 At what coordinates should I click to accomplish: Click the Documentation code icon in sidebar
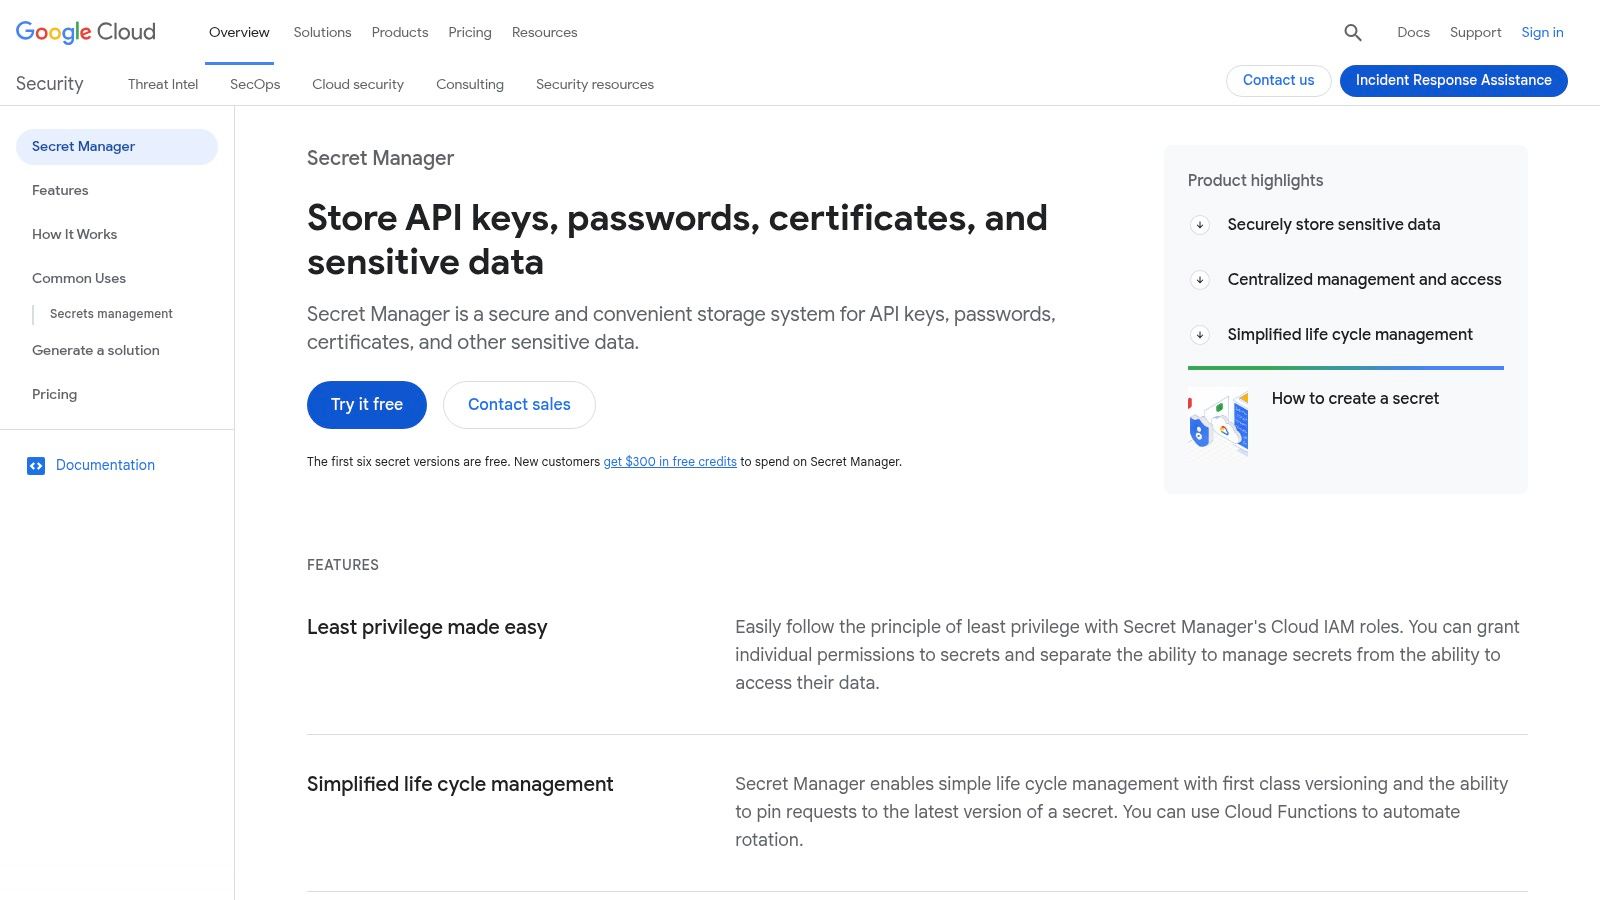pyautogui.click(x=36, y=465)
